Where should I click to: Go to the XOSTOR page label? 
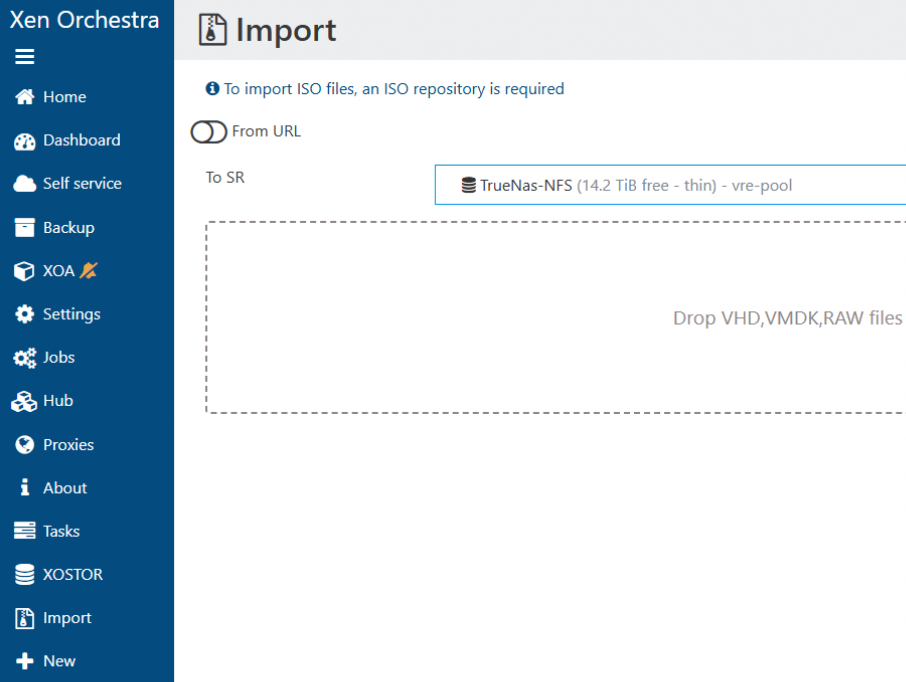73,574
